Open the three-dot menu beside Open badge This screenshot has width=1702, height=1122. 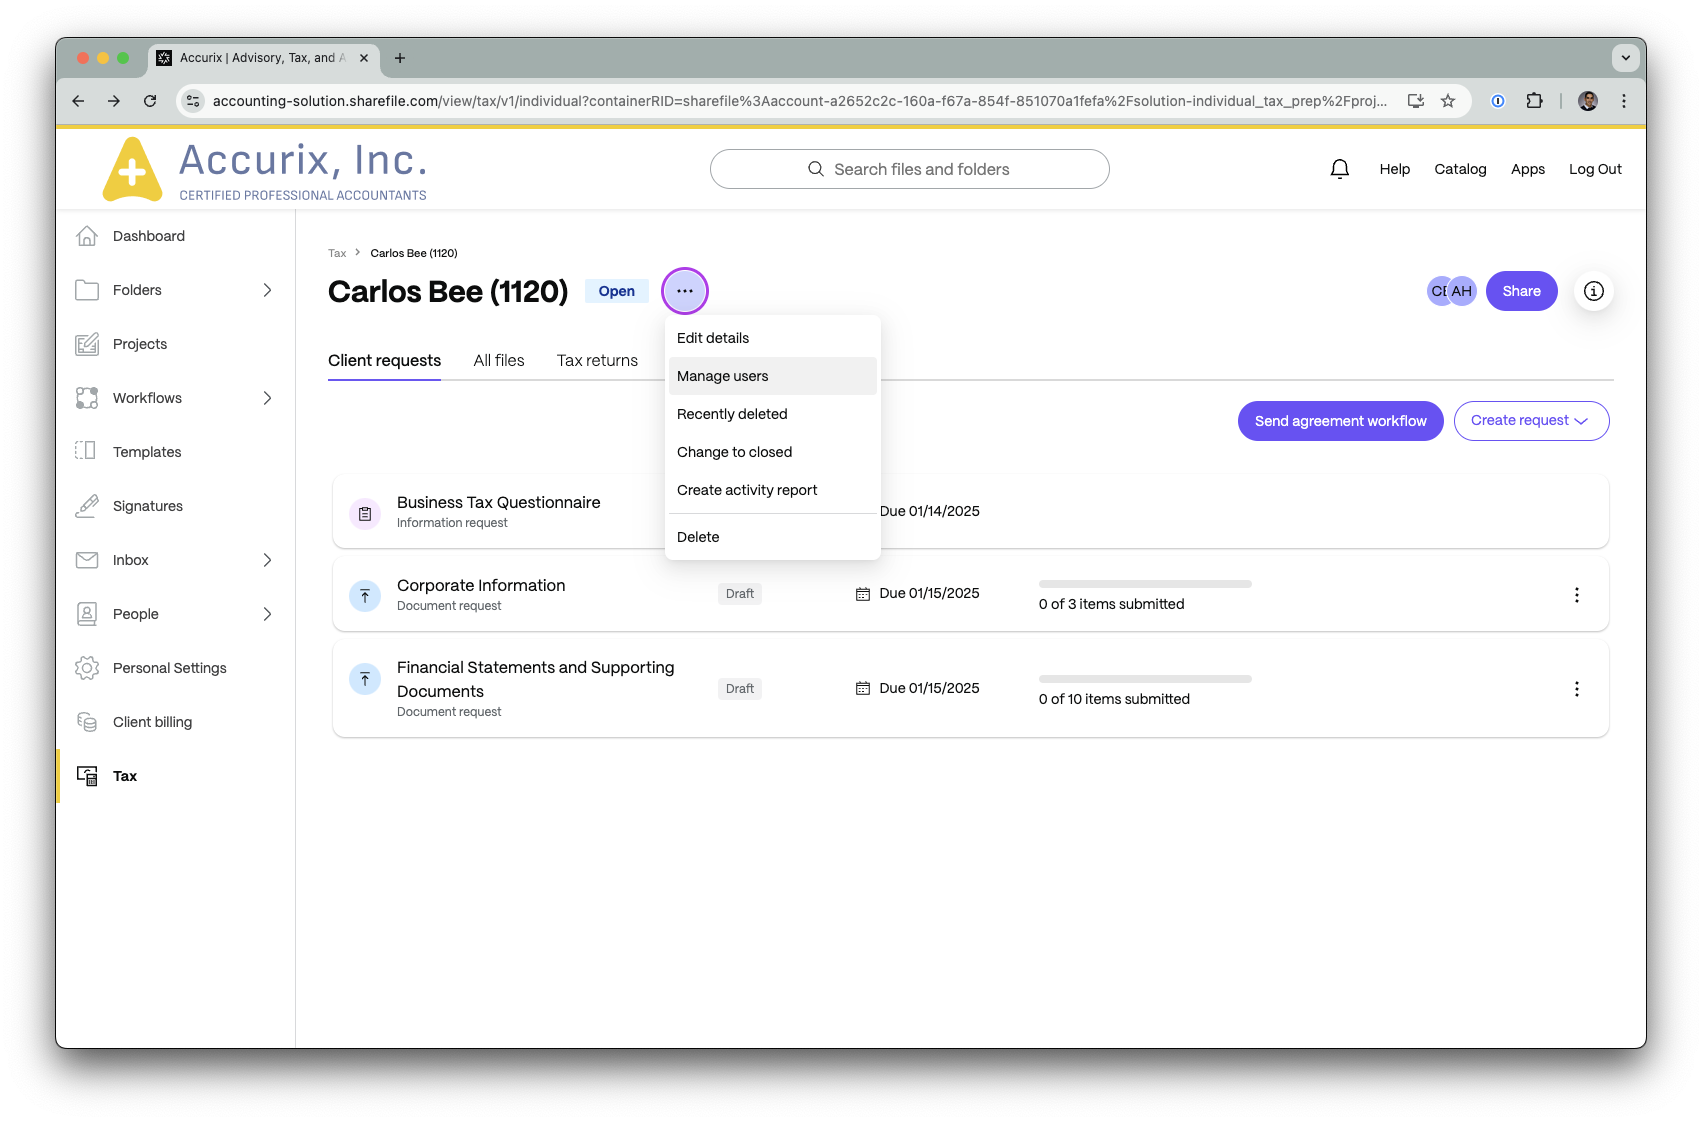coord(685,291)
